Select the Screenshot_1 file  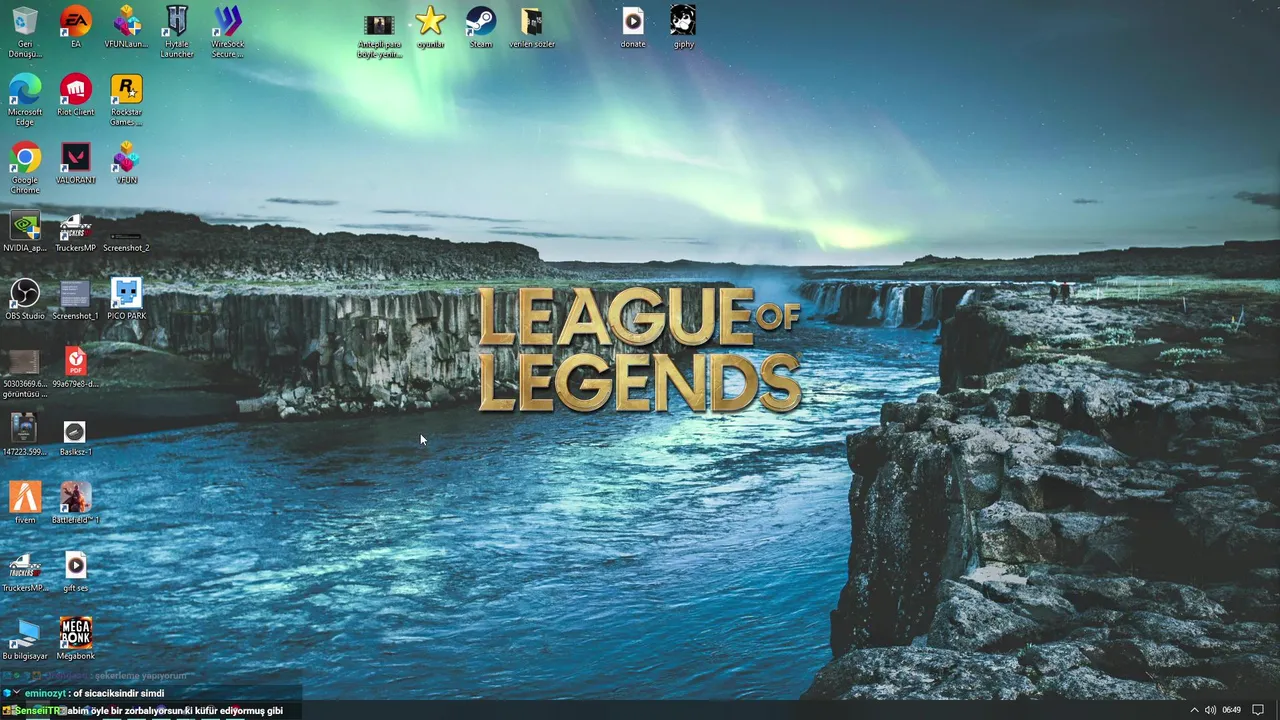pyautogui.click(x=75, y=299)
